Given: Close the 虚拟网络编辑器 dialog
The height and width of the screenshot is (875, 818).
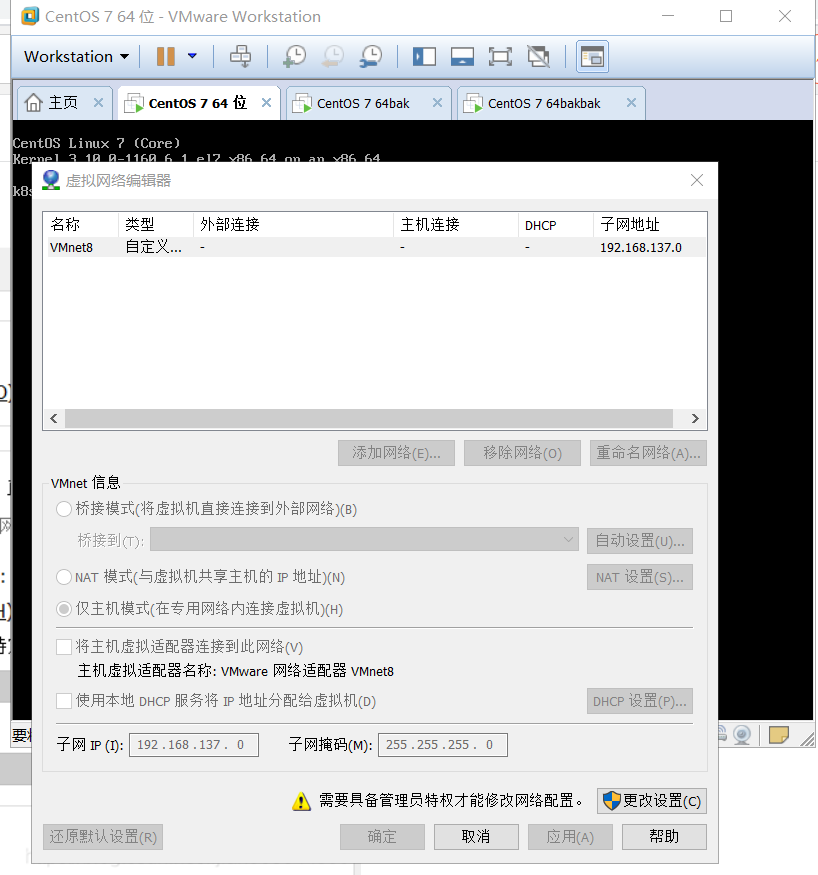Looking at the screenshot, I should click(696, 180).
